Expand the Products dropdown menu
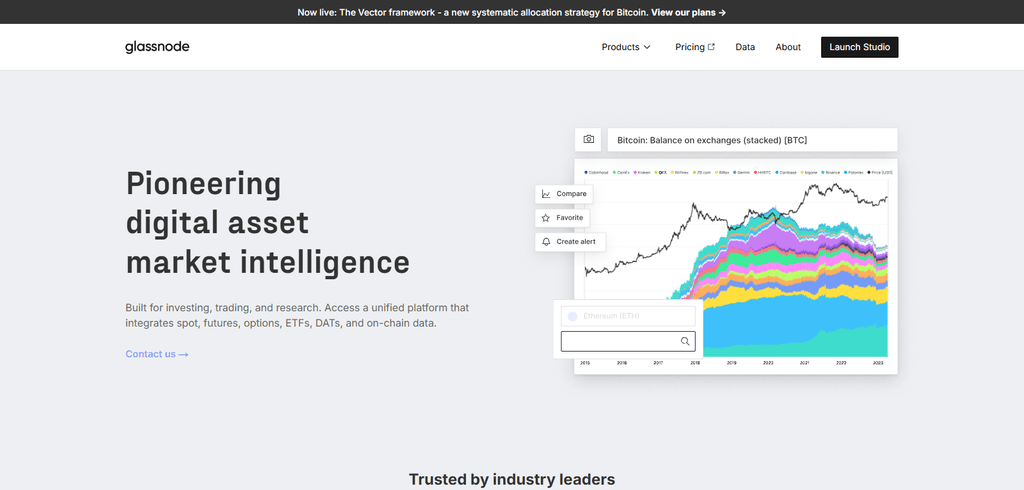 [626, 47]
